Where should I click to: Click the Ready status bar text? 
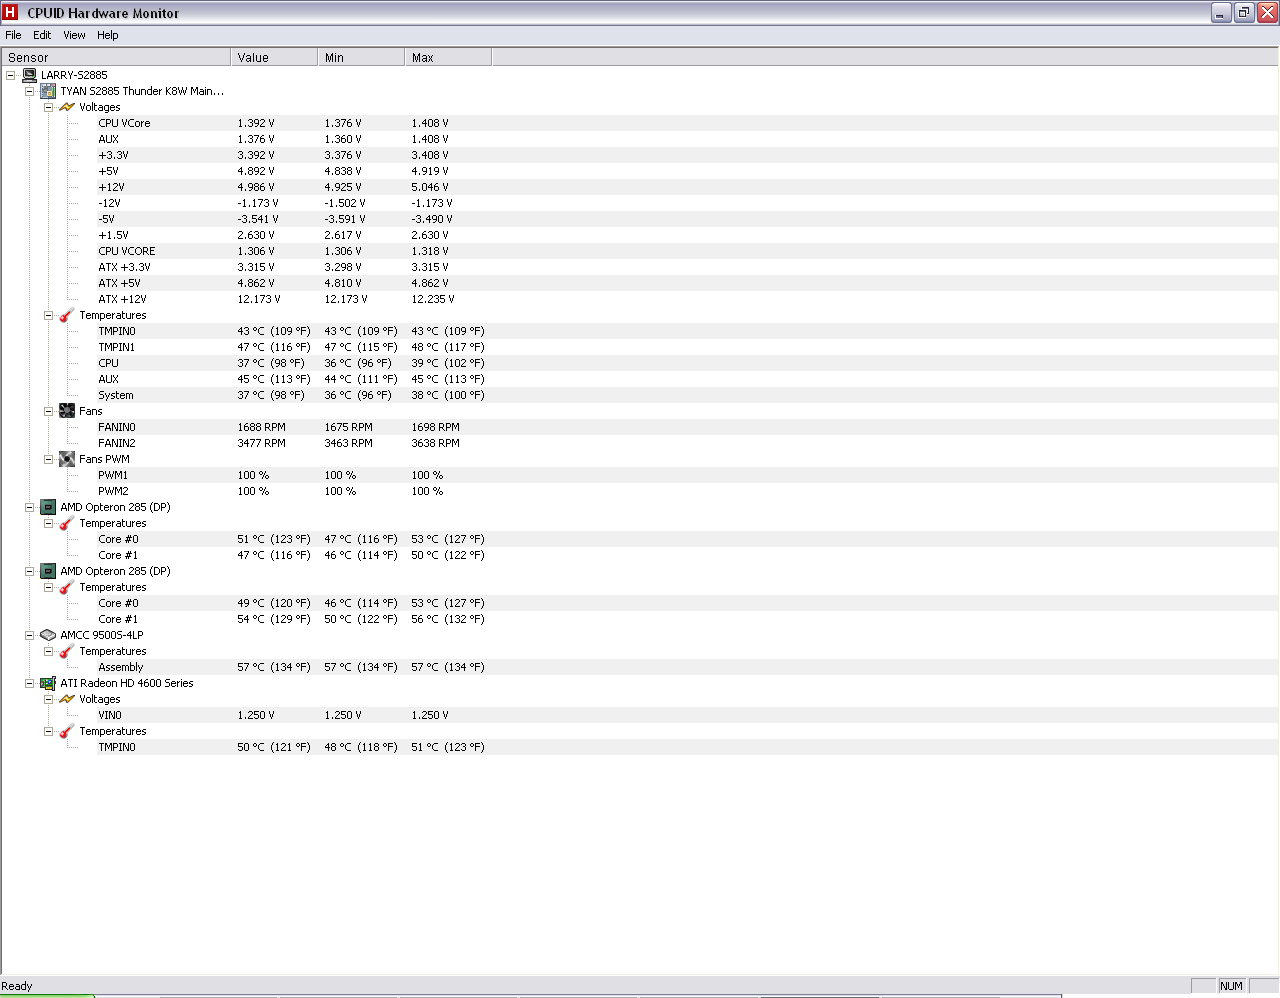17,986
